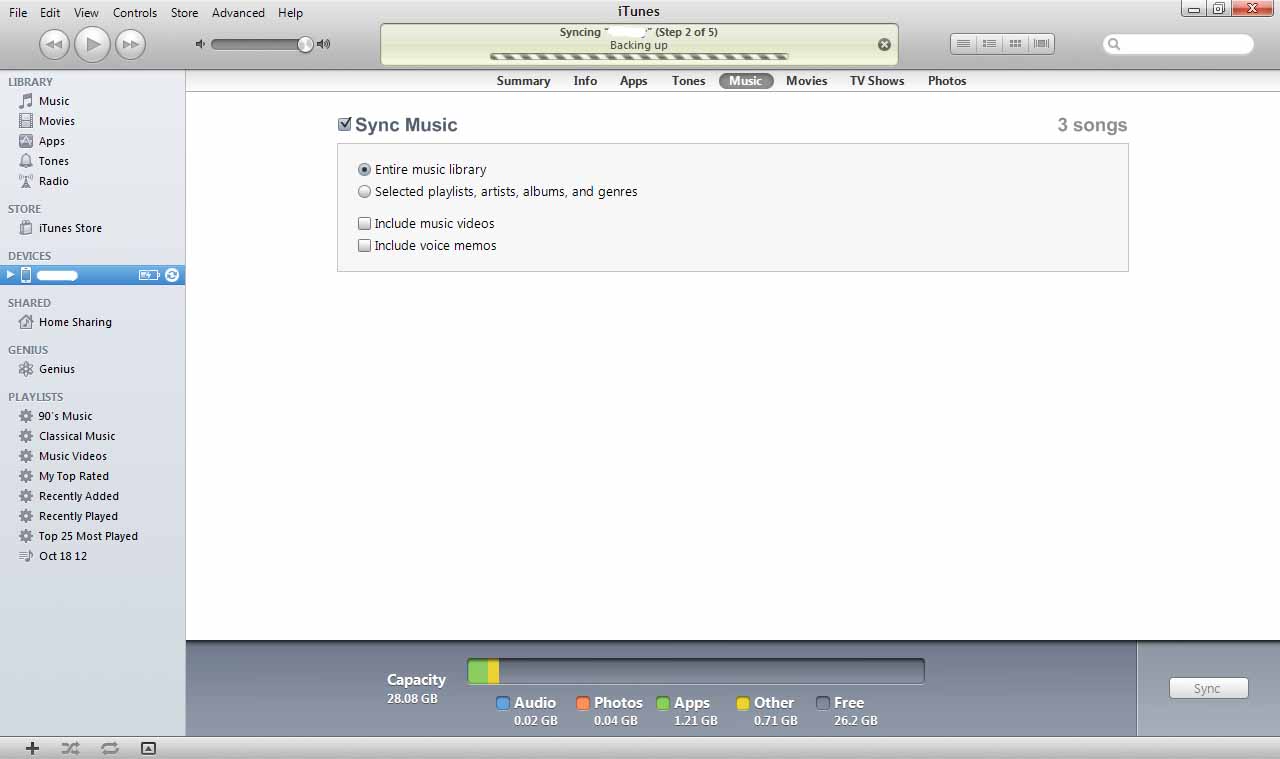Toggle shuffle button at bottom

pos(70,748)
